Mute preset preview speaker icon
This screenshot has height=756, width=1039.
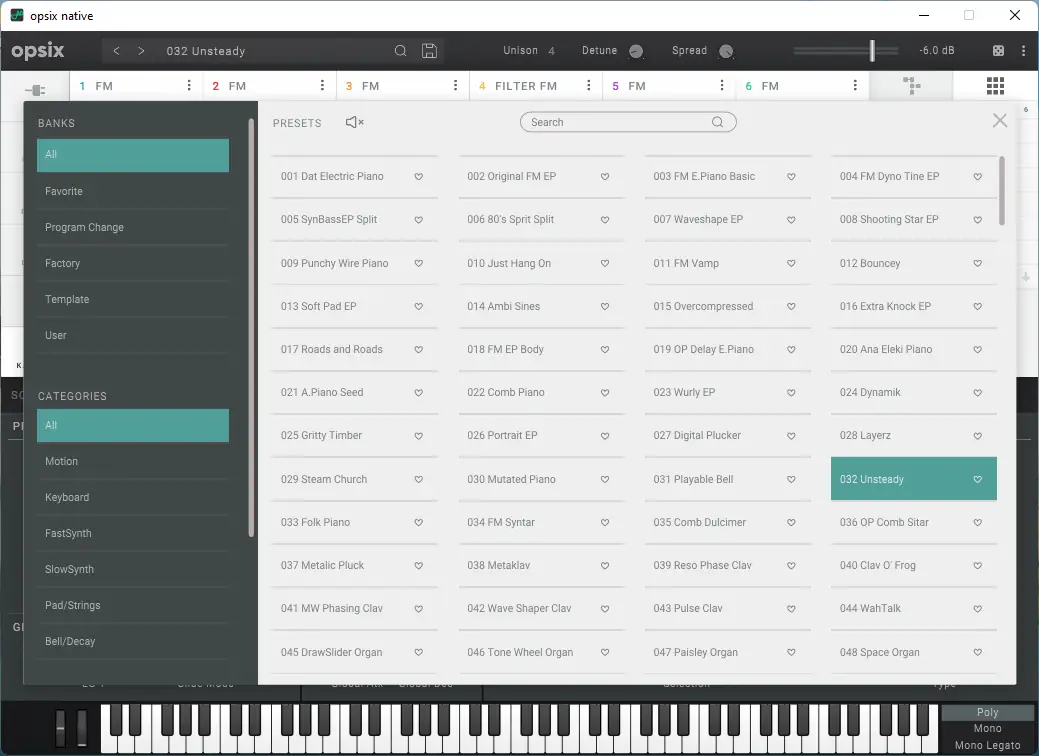point(355,123)
